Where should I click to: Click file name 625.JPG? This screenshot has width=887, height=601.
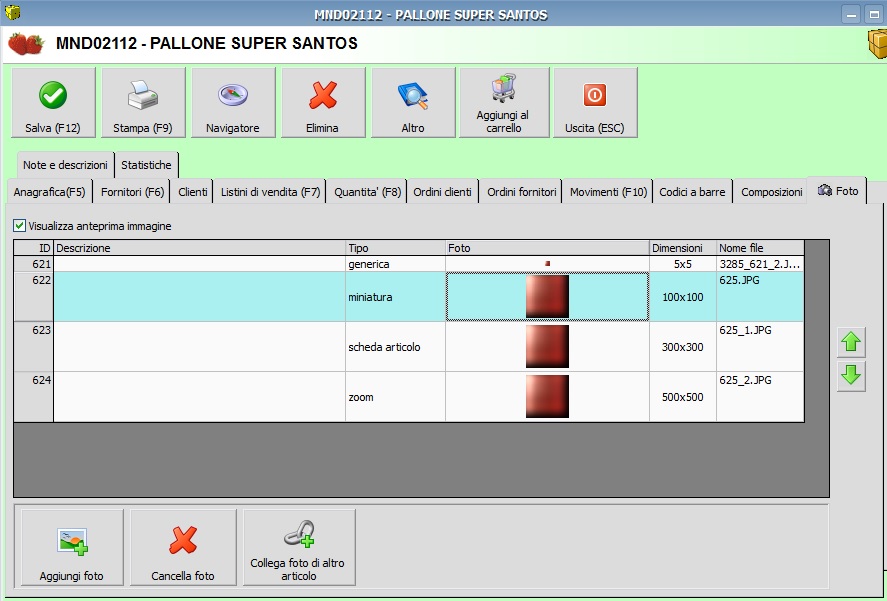(x=739, y=280)
